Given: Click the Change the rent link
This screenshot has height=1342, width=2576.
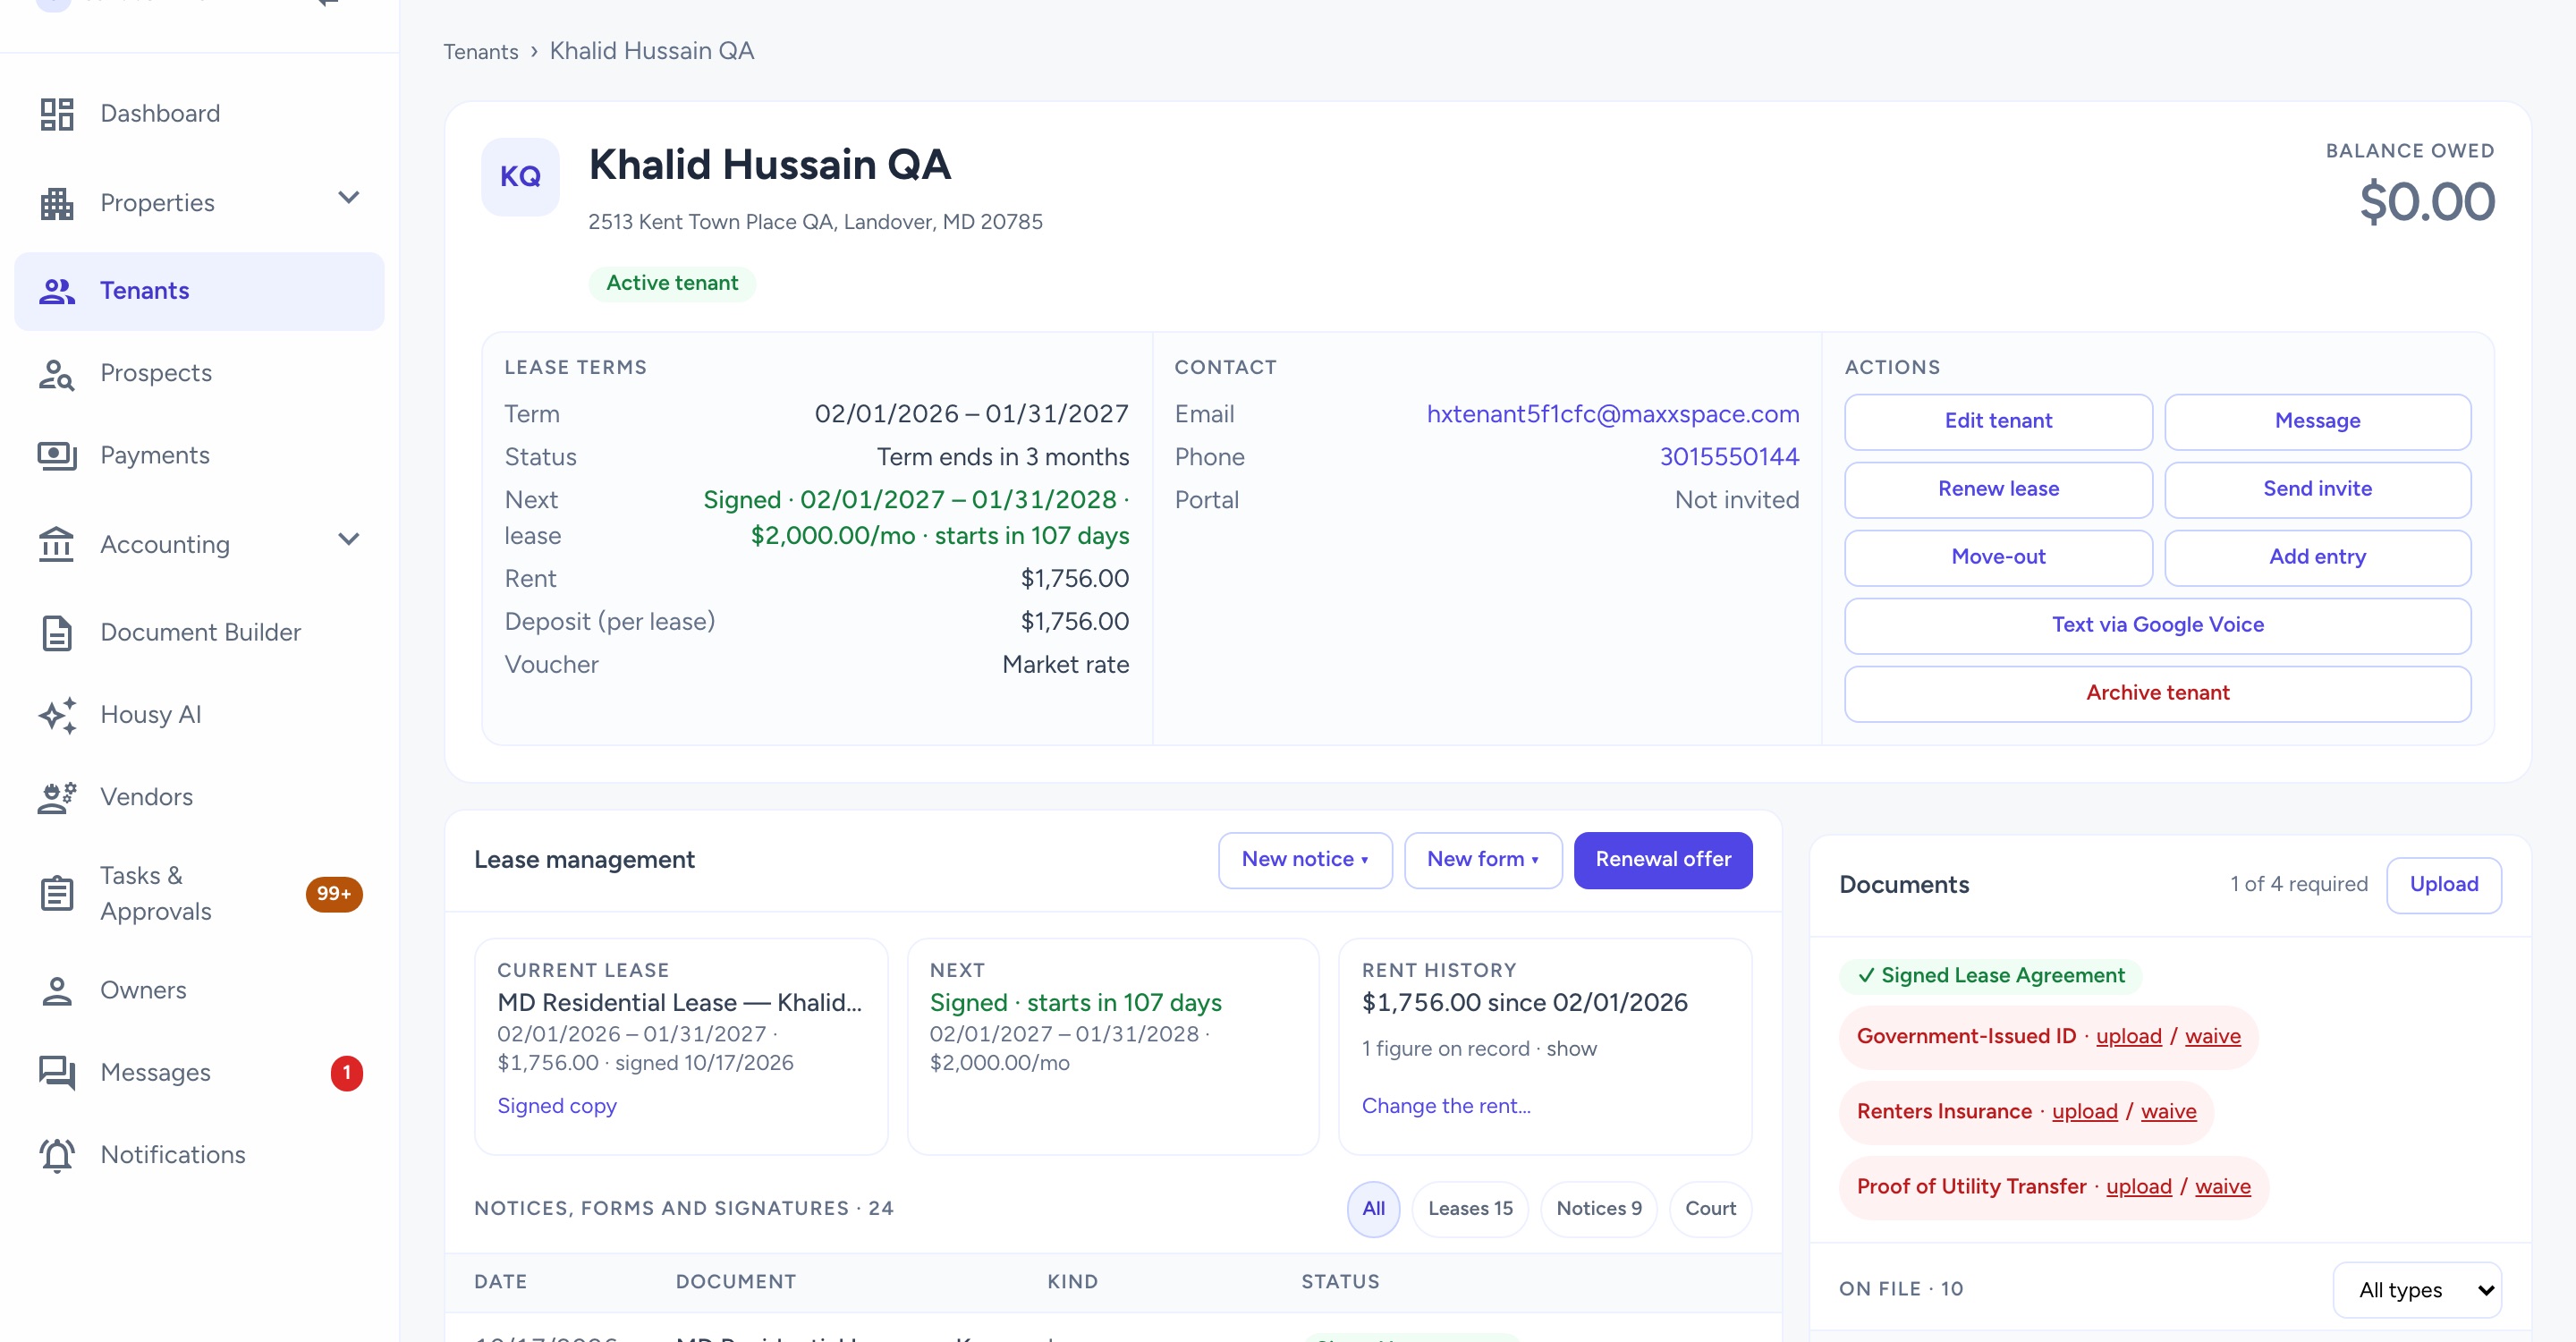Looking at the screenshot, I should (1445, 1106).
